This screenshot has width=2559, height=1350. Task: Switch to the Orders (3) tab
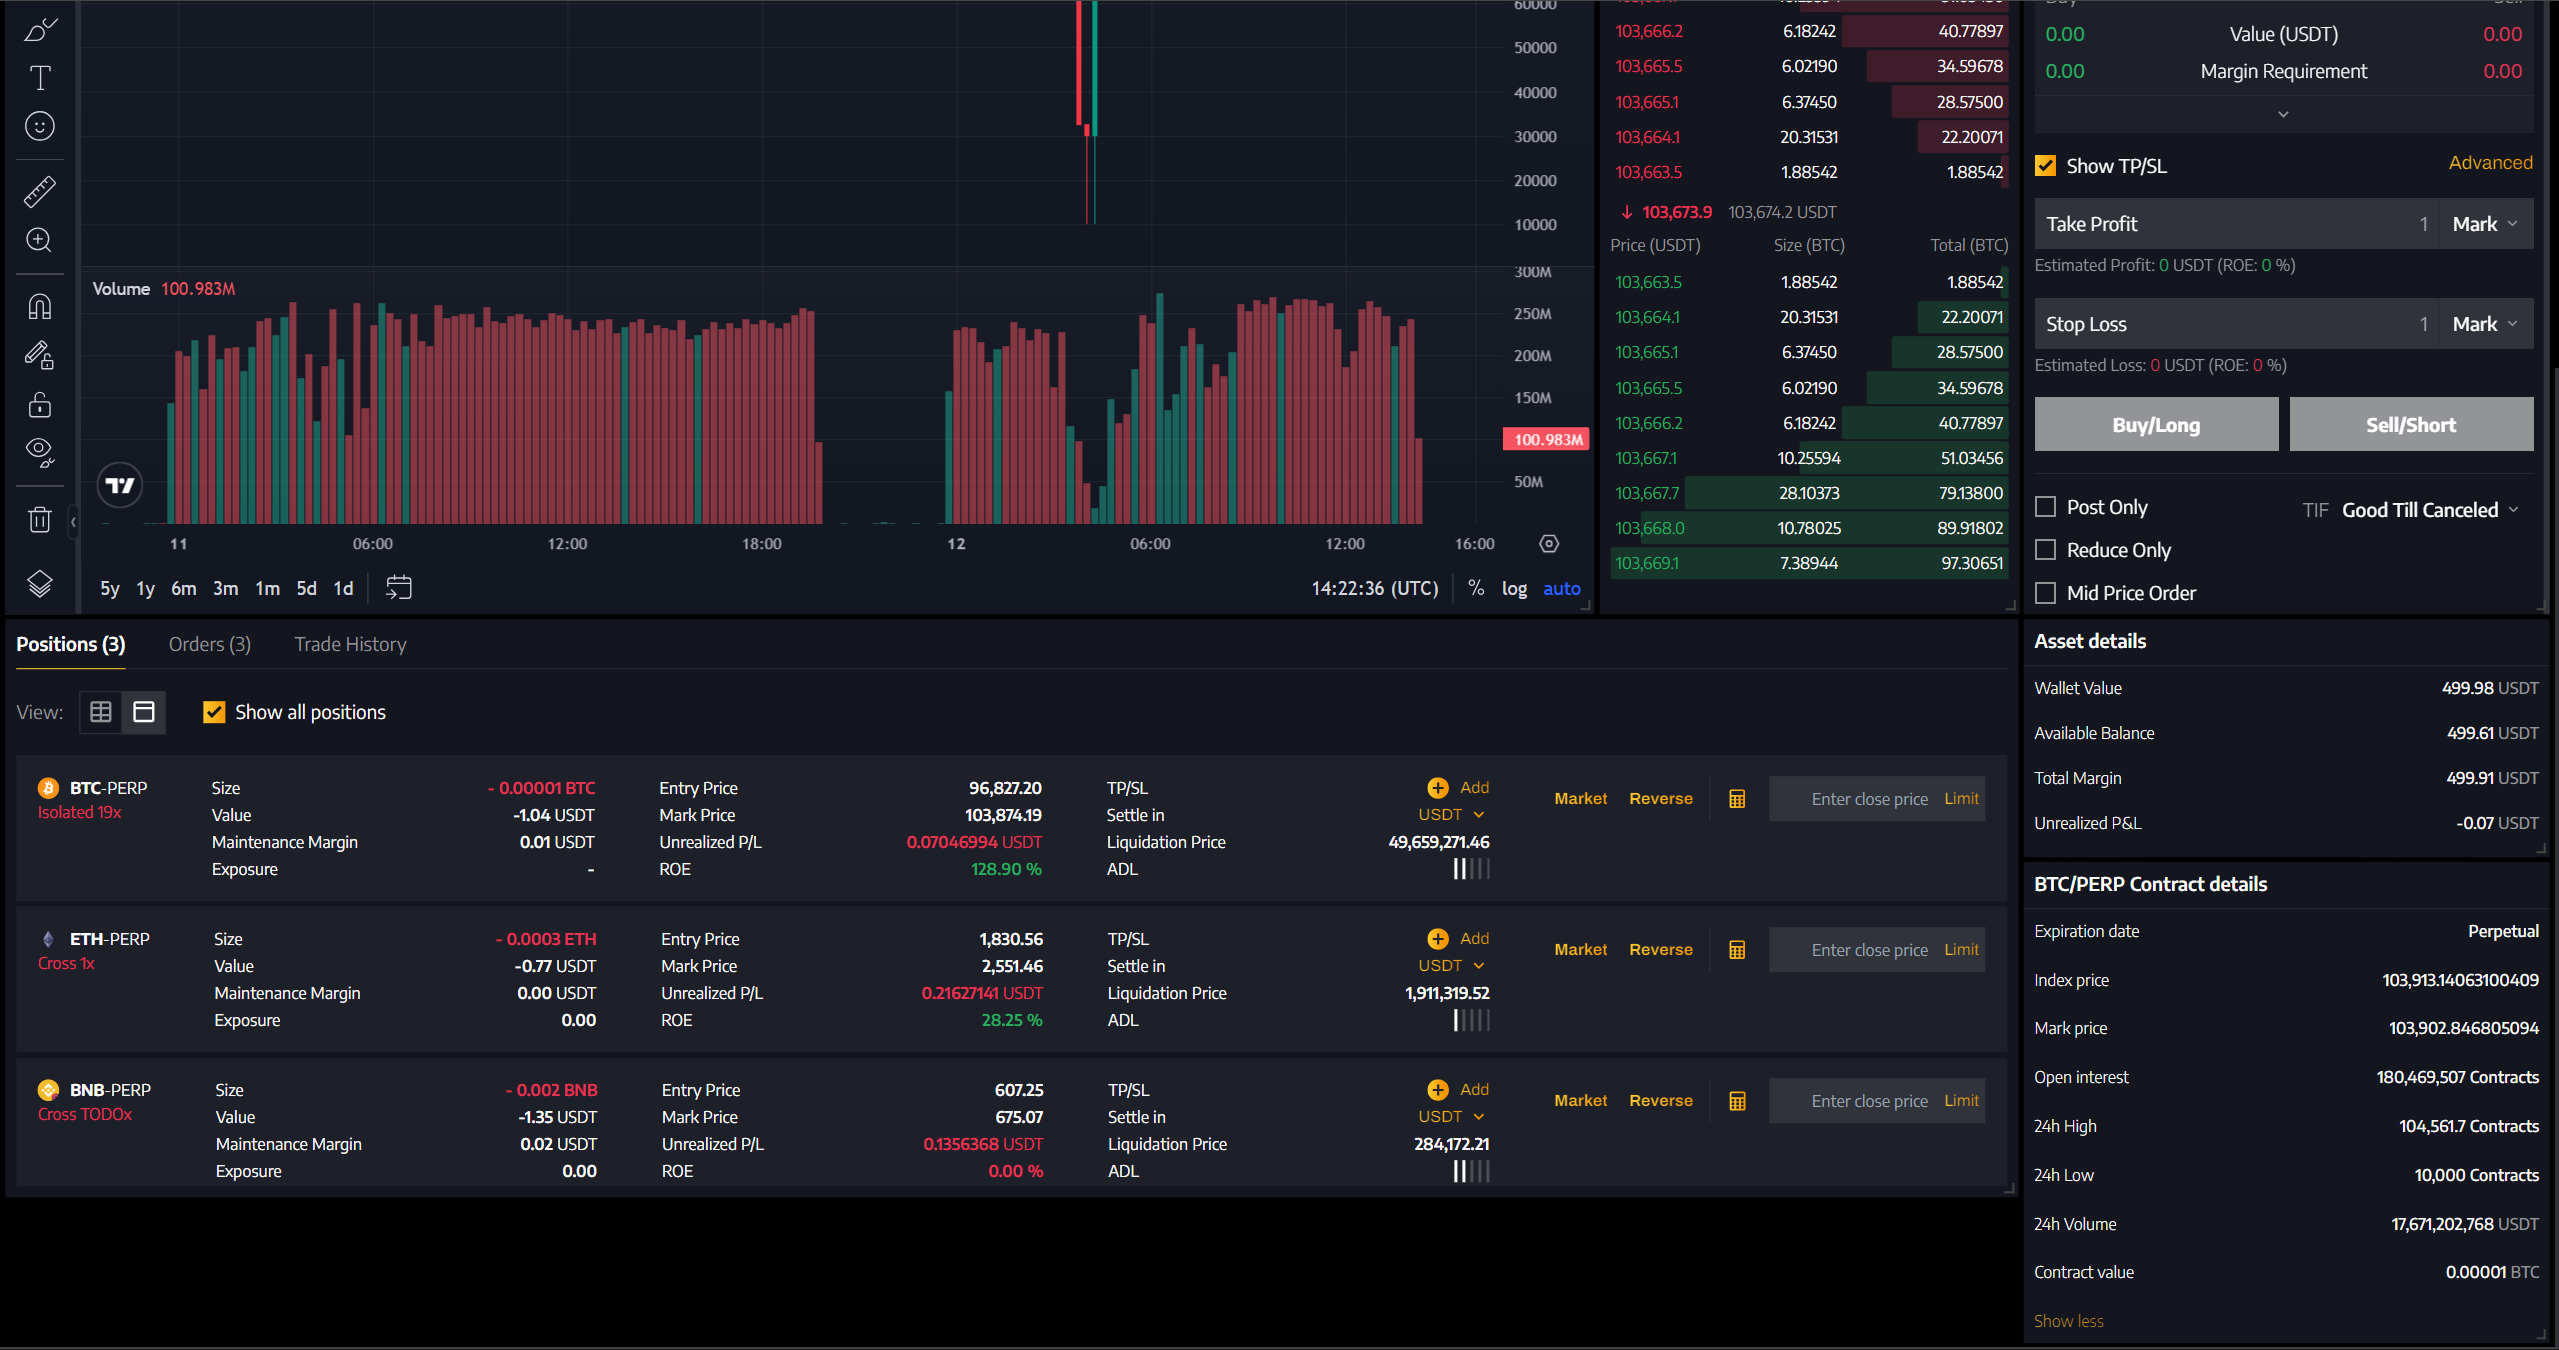click(x=209, y=644)
